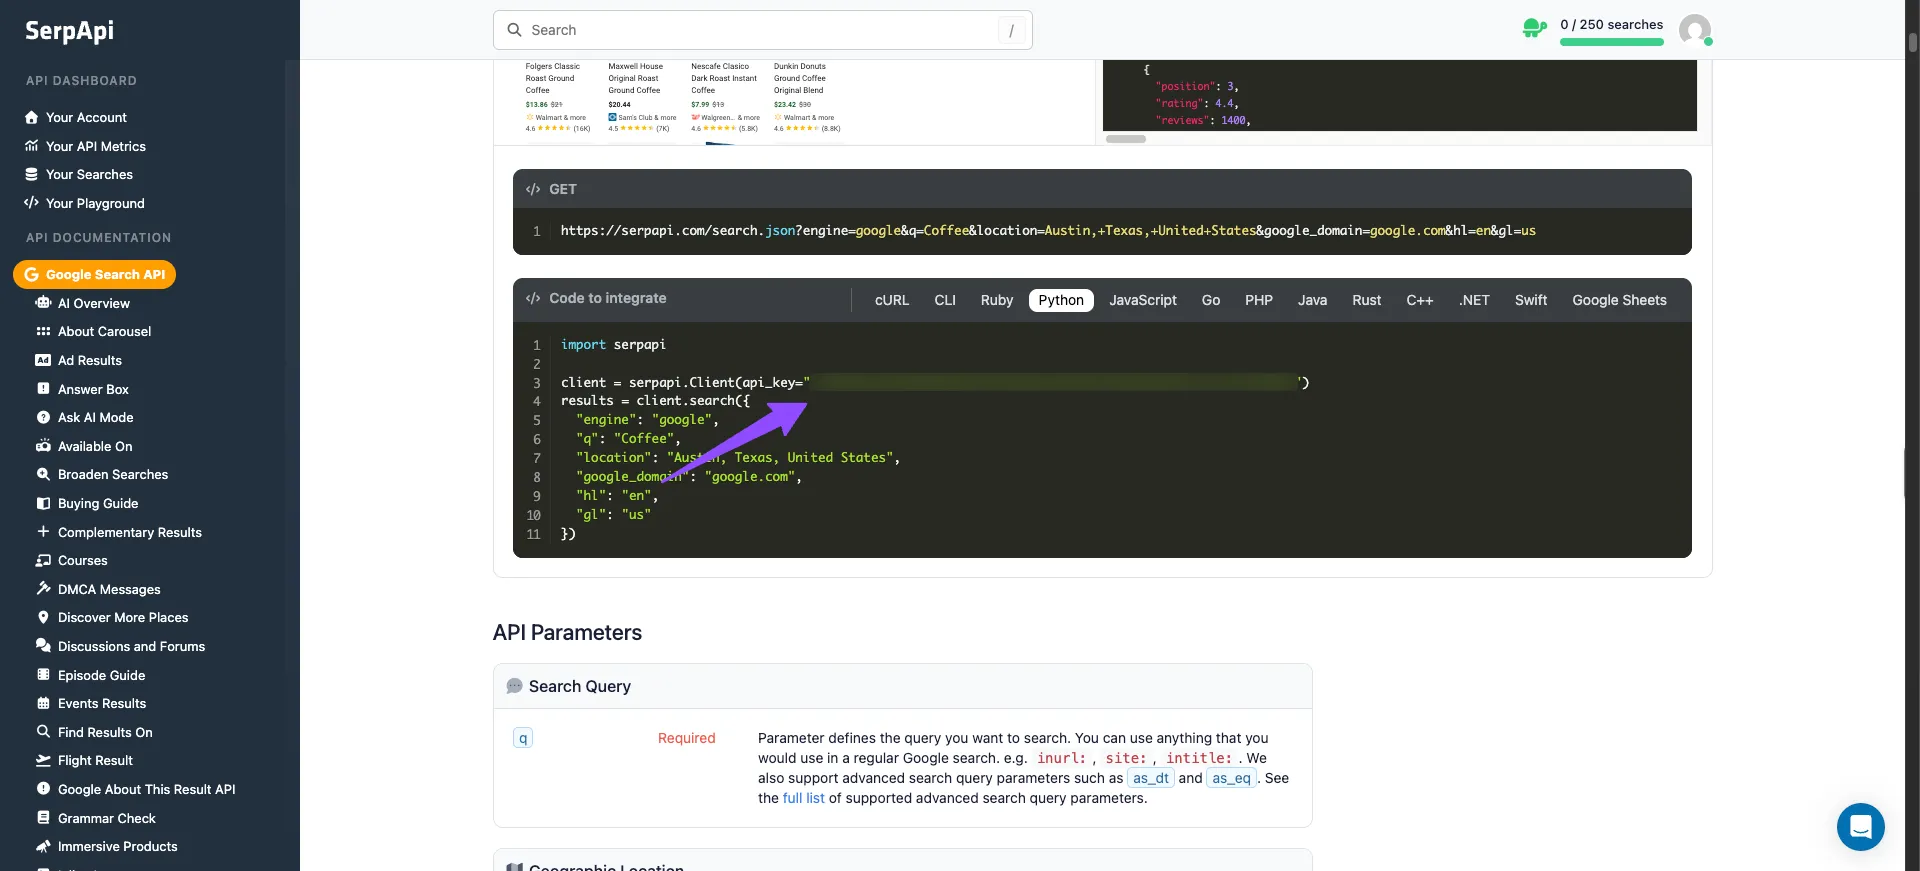1920x871 pixels.
Task: Click the GET request URL line
Action: (x=1048, y=231)
